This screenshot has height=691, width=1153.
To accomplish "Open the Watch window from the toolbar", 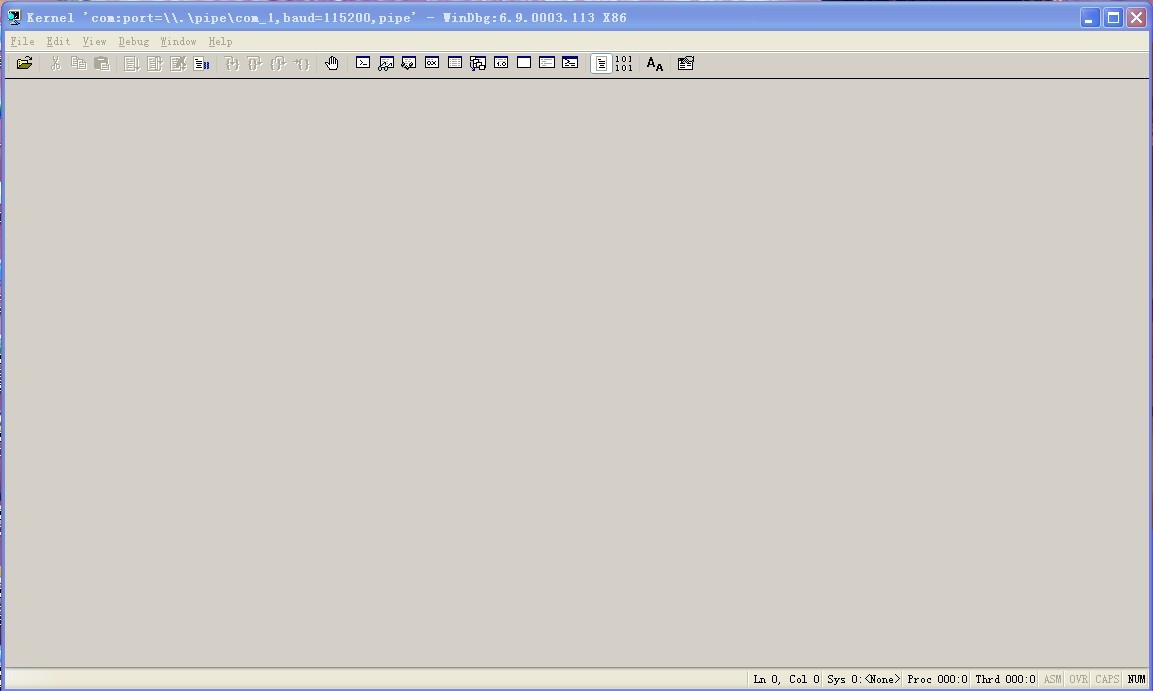I will coord(386,63).
